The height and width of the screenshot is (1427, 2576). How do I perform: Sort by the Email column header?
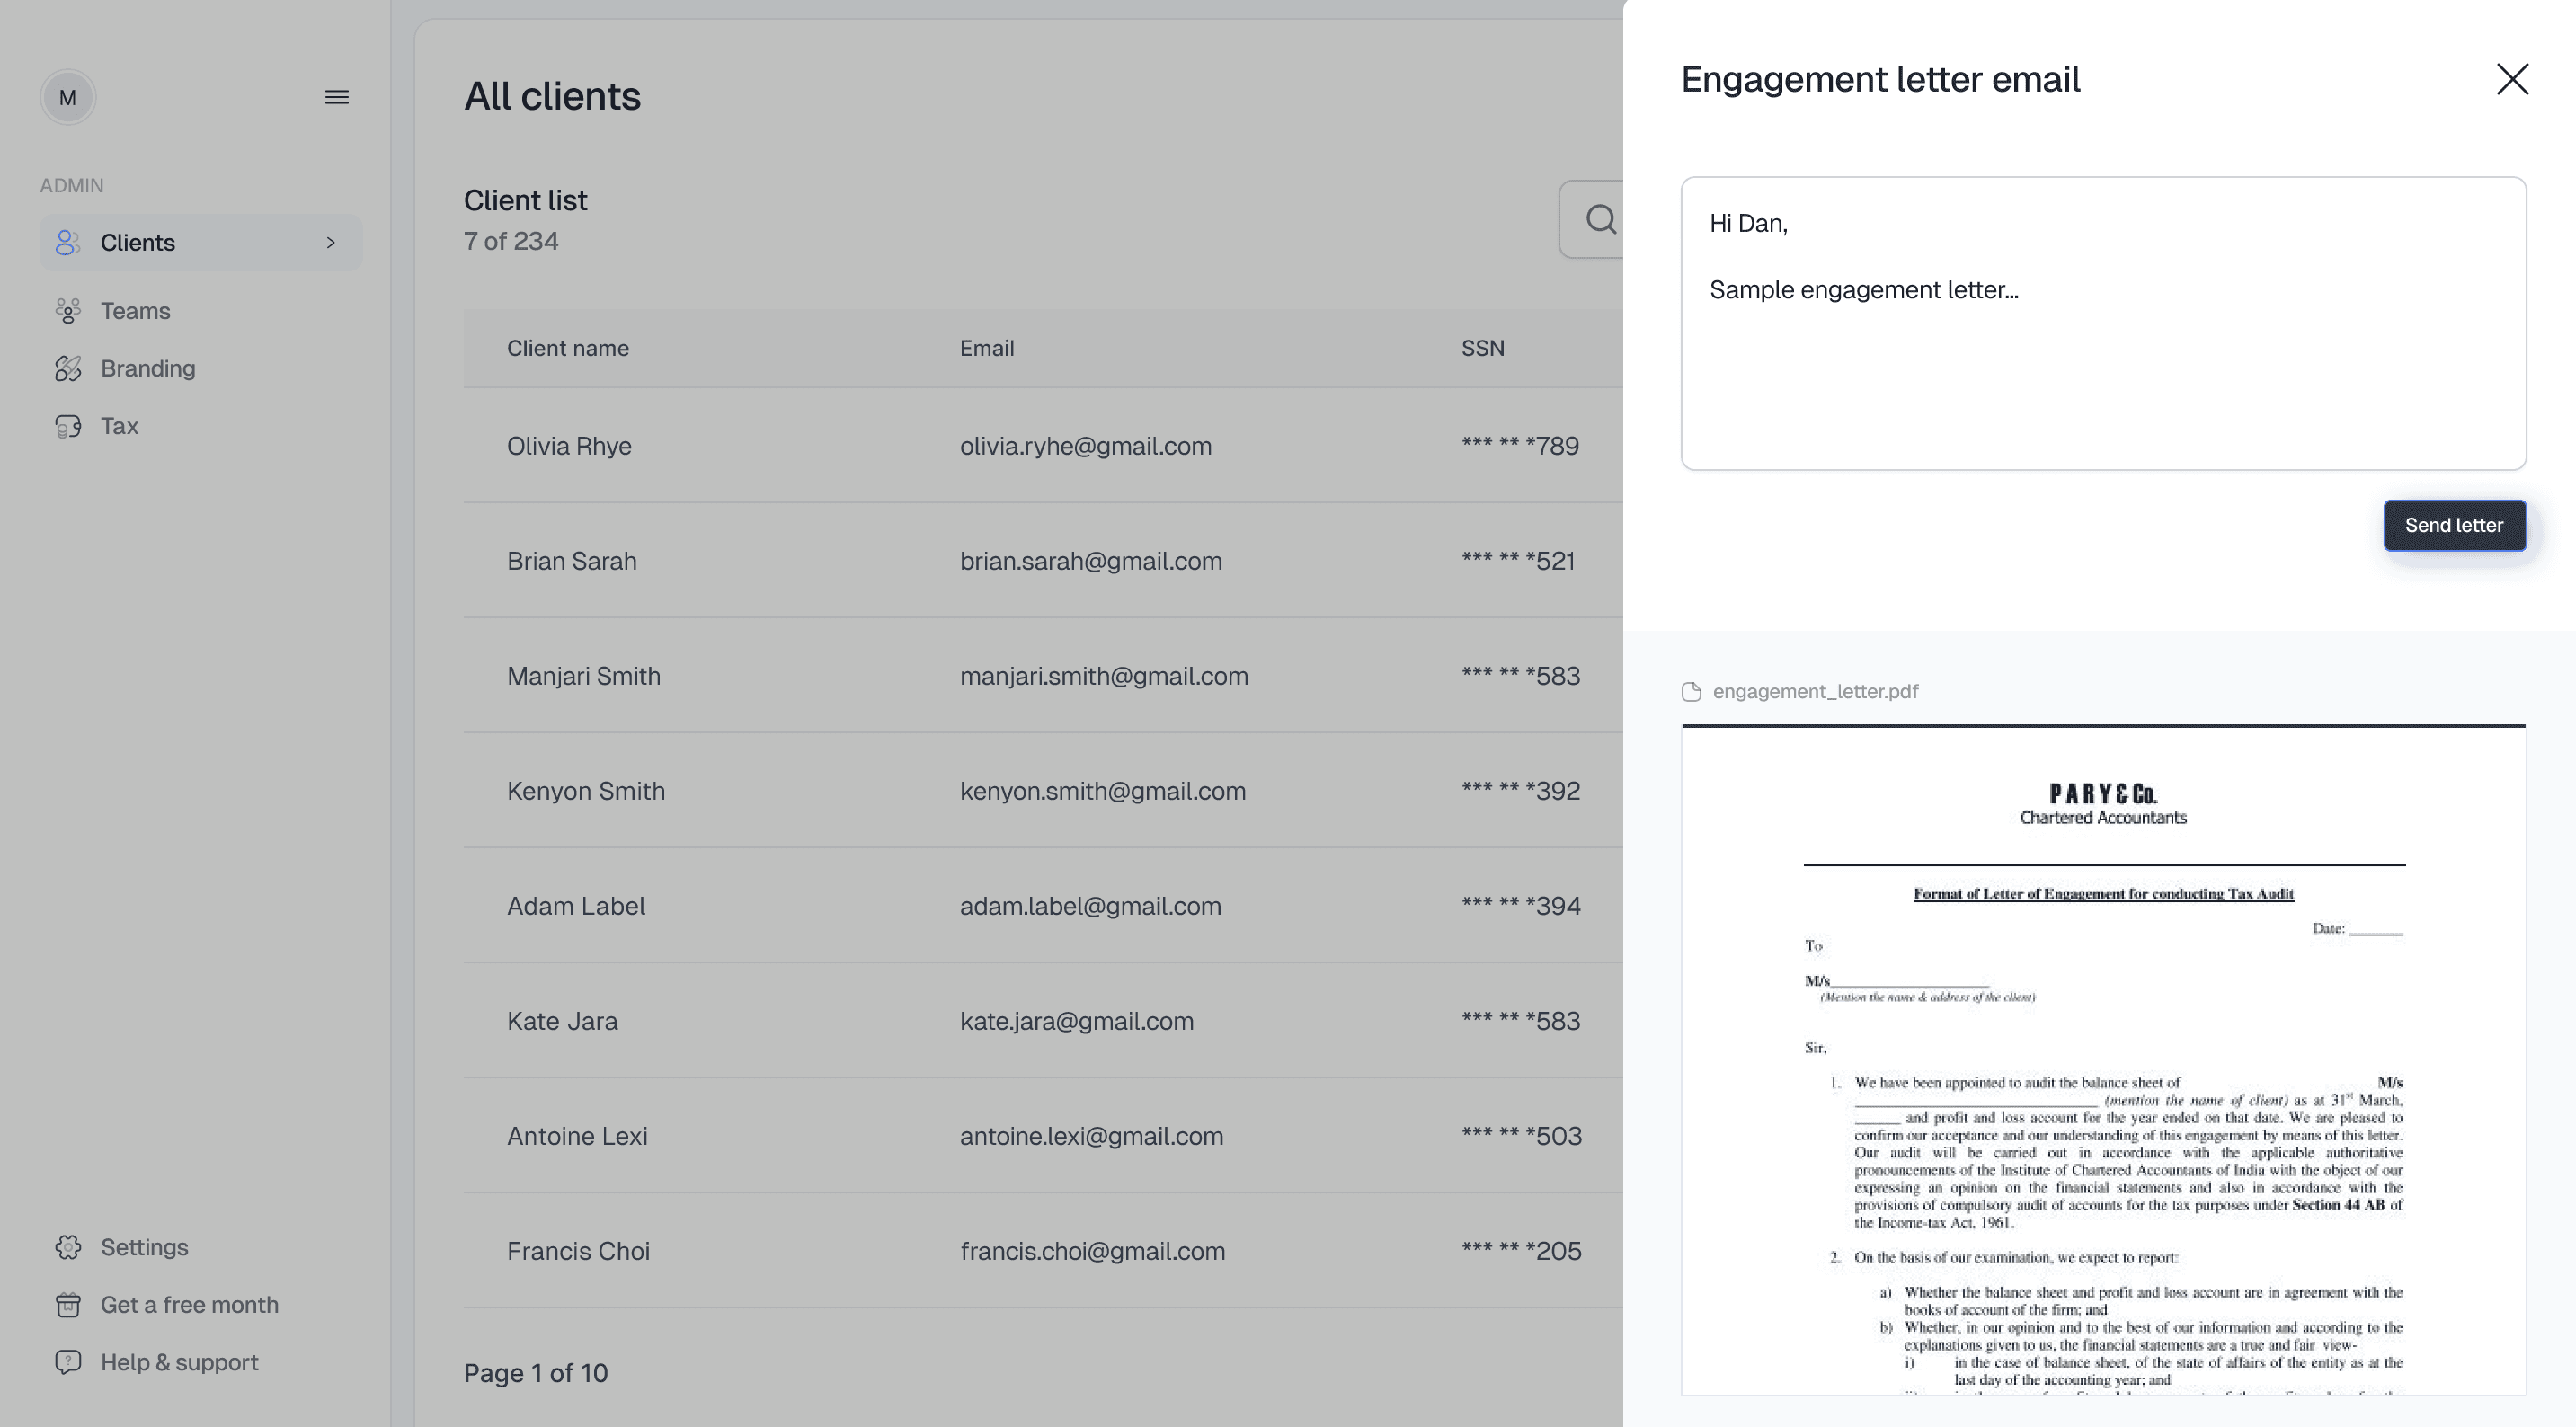[x=987, y=348]
